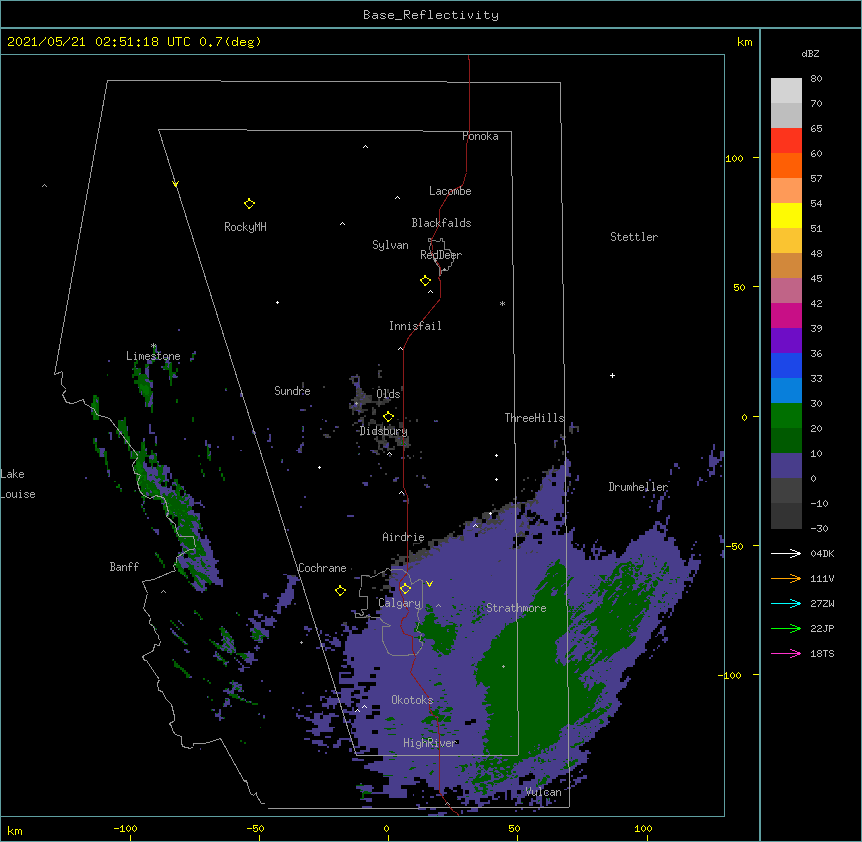Screen dimensions: 862x842
Task: Click the plus marker south of Stettler
Action: point(612,375)
